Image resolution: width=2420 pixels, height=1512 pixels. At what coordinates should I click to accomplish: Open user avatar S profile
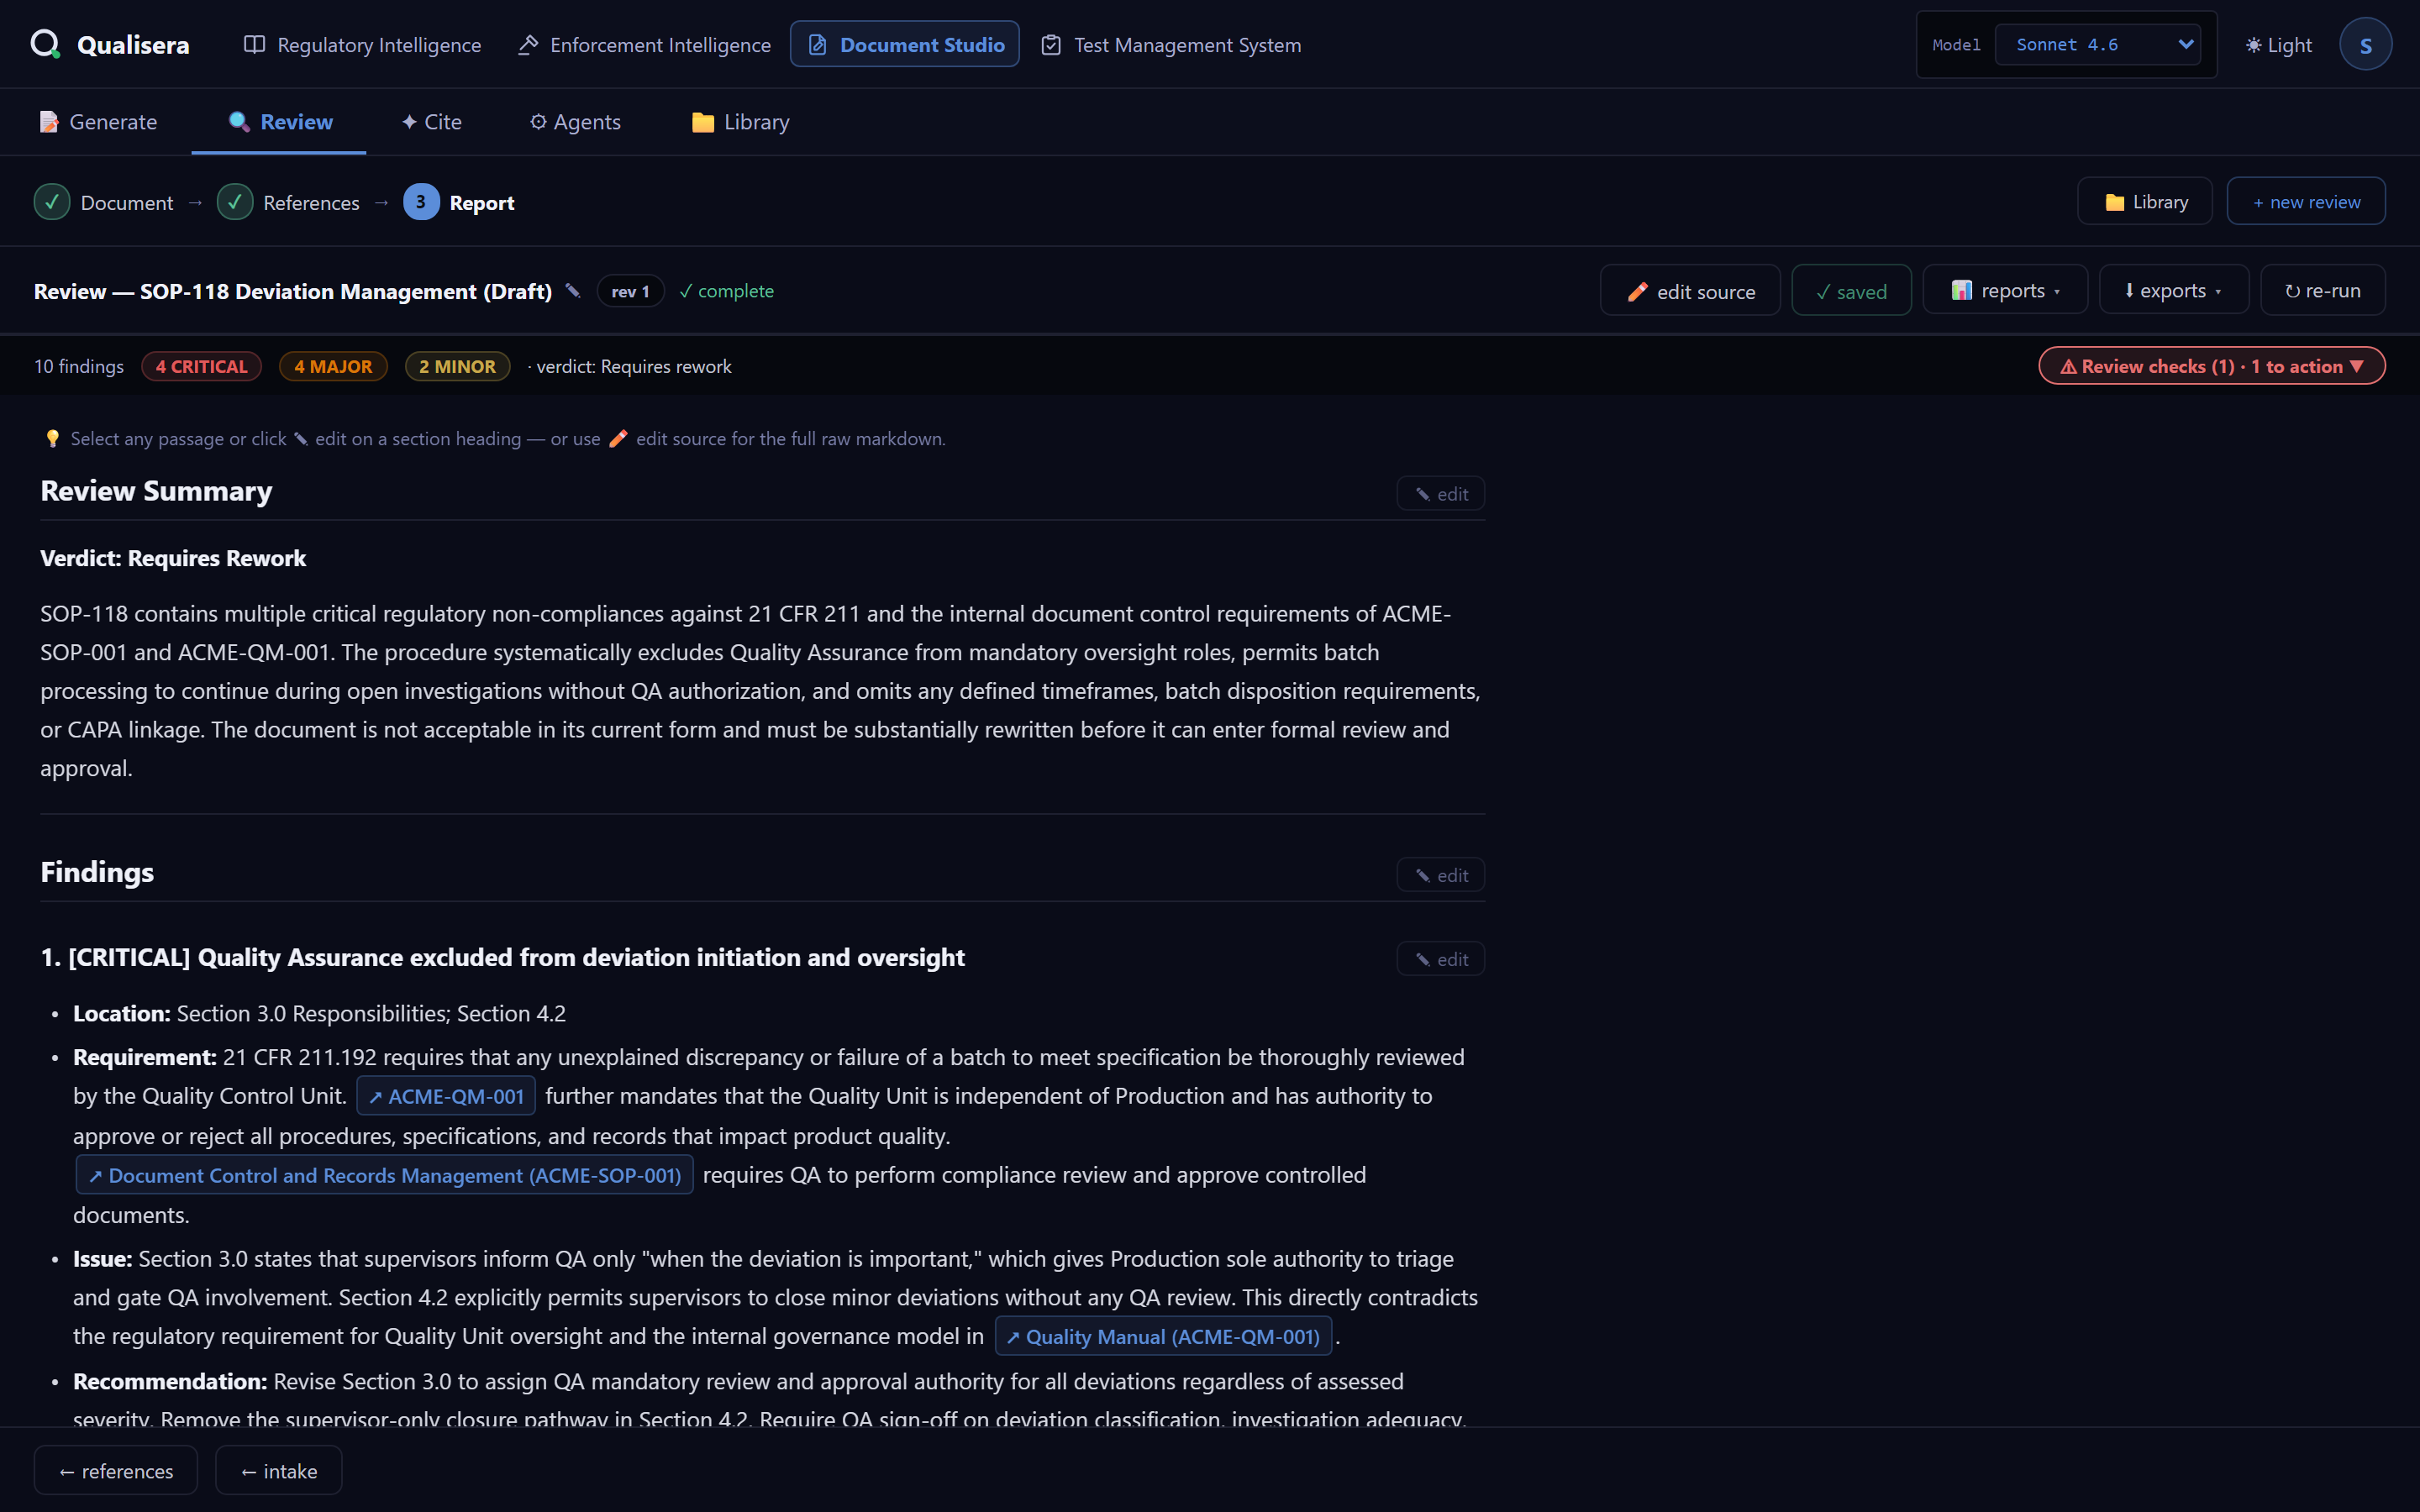point(2365,45)
